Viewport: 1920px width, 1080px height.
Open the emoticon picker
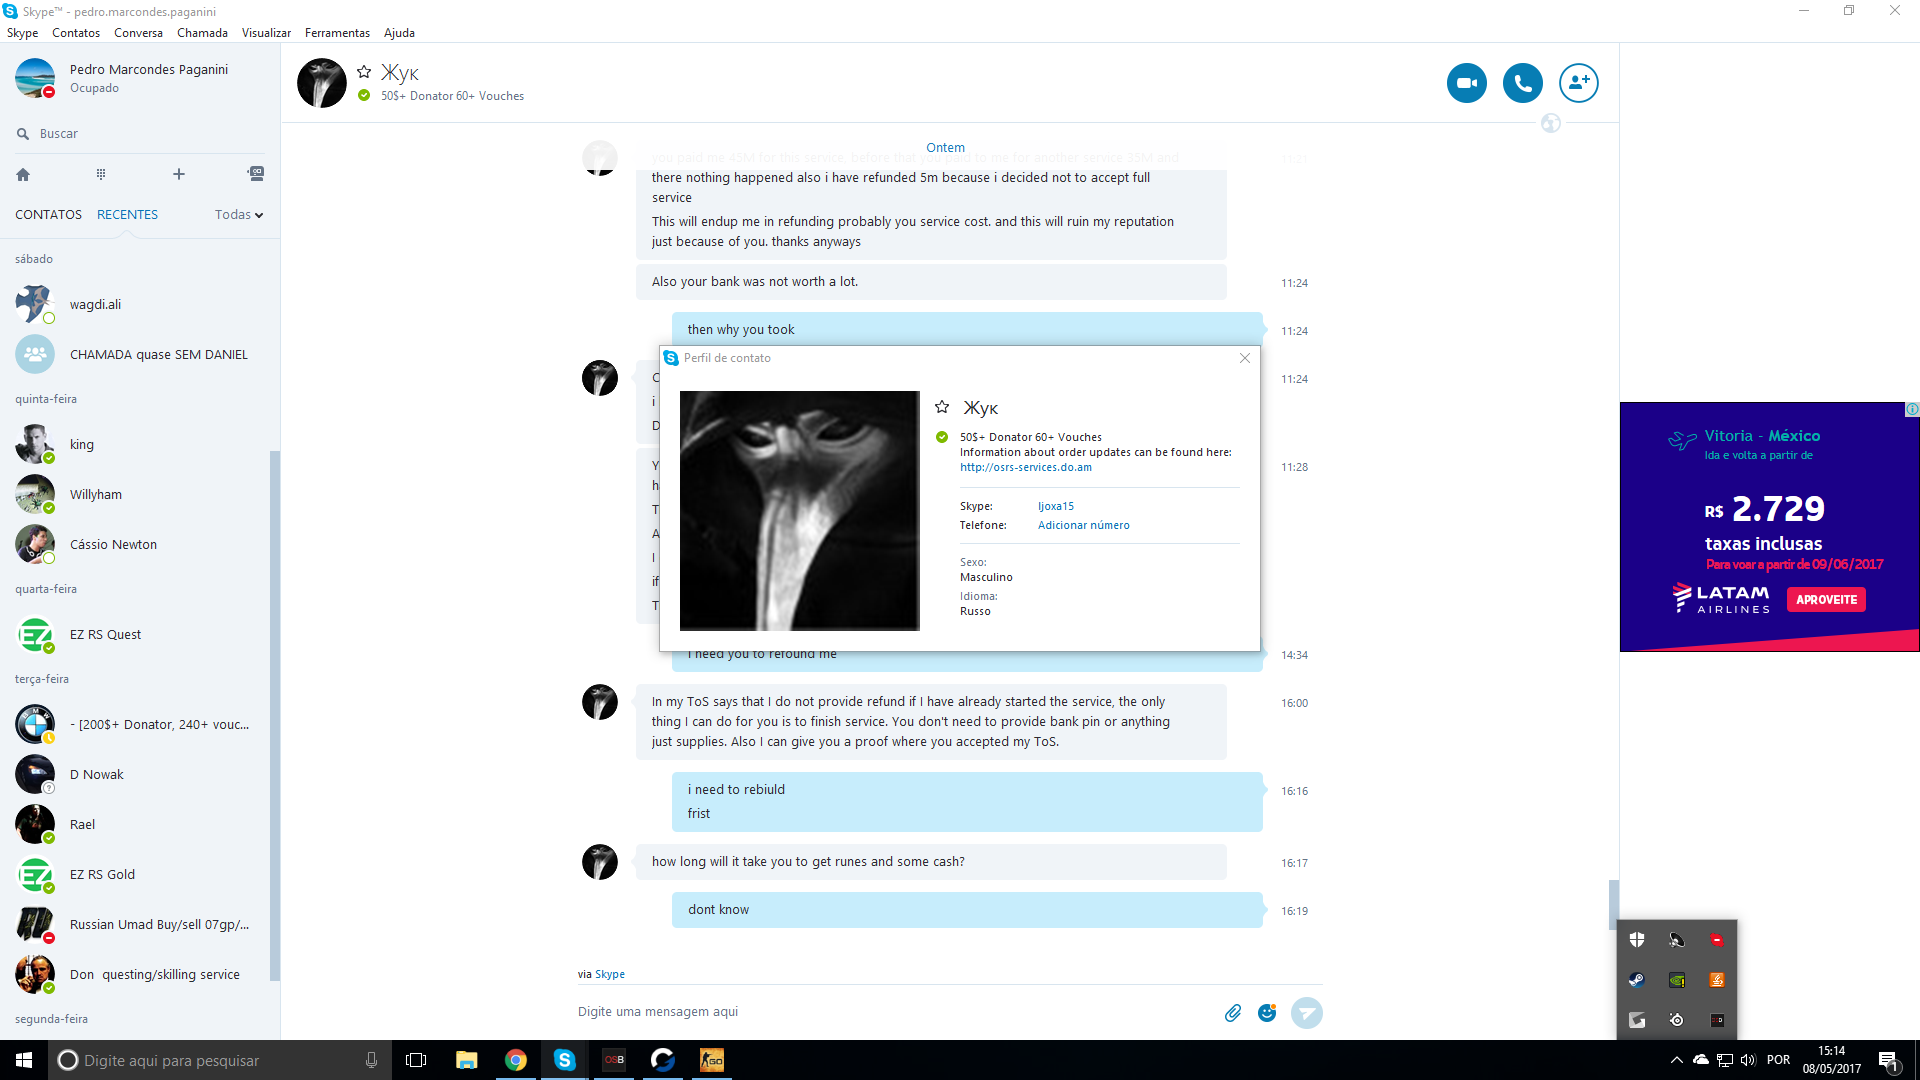[1267, 1013]
